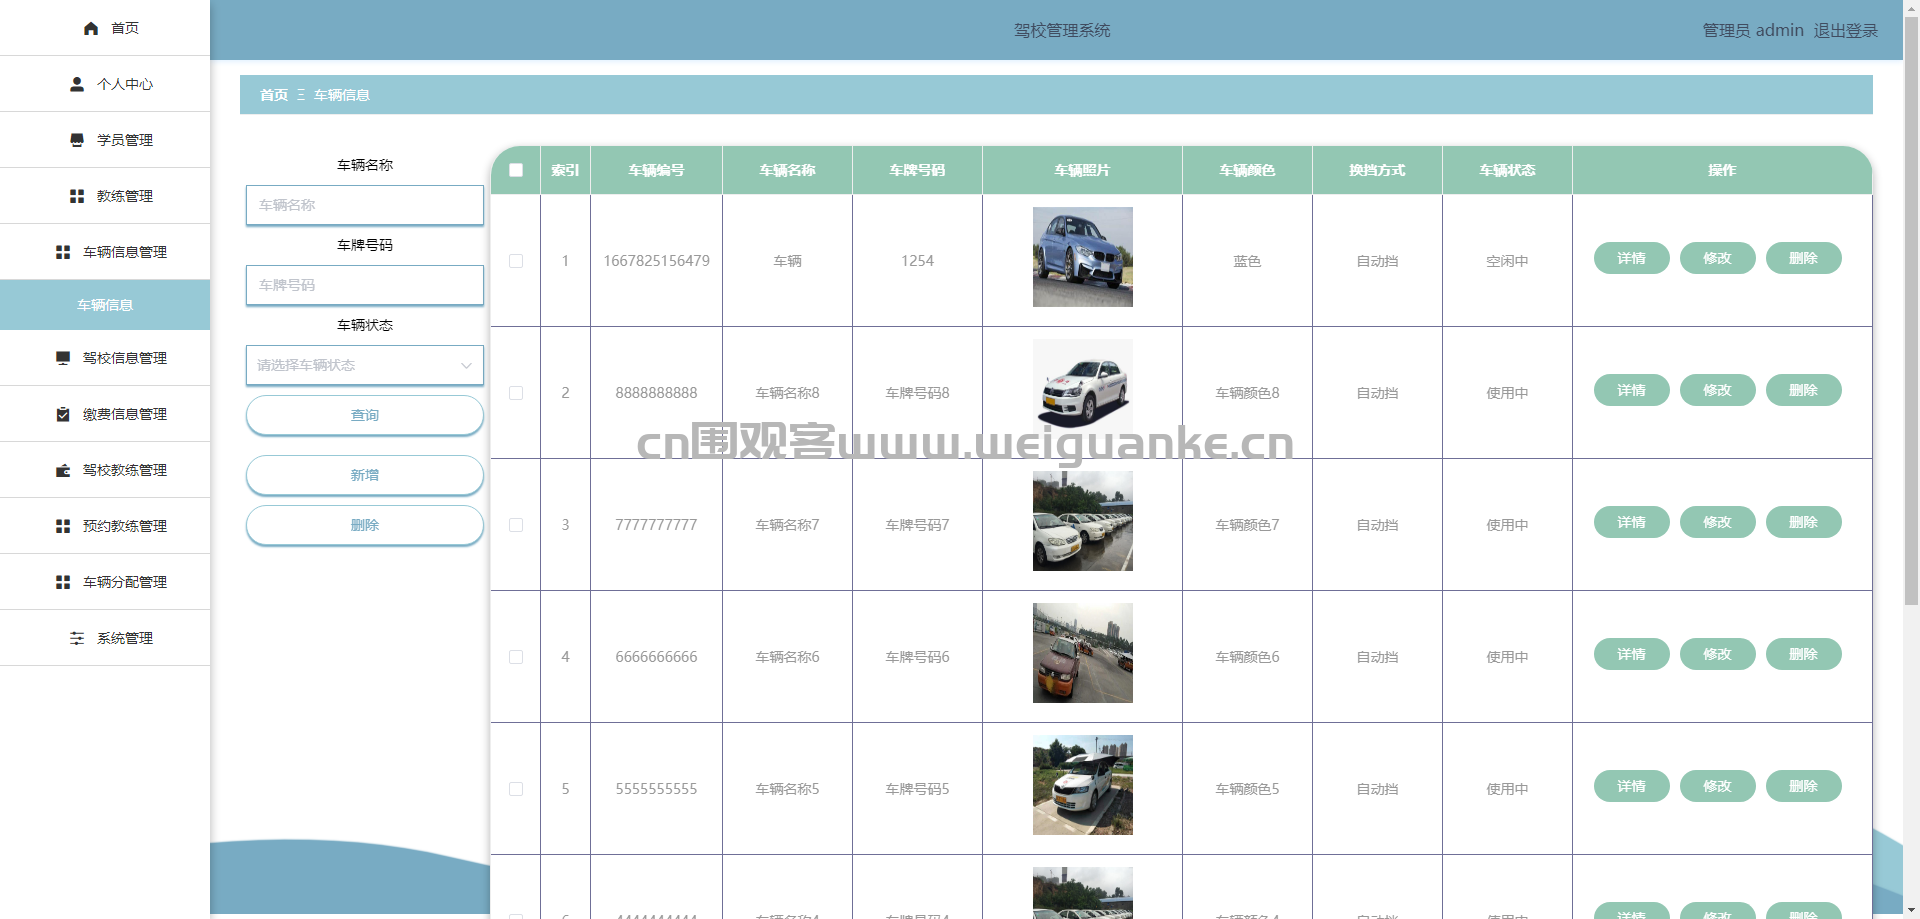Click the clipboard icon beside 缴费信息管理
Viewport: 1920px width, 919px height.
coord(63,414)
